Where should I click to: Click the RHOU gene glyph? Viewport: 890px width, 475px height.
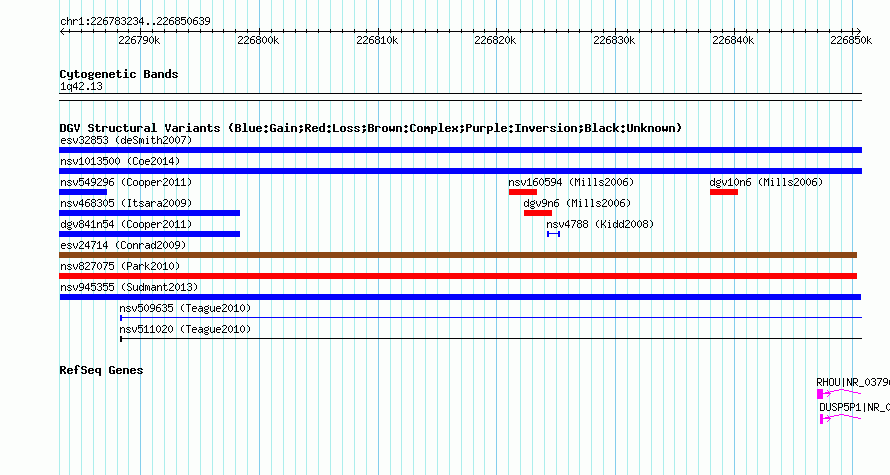[839, 393]
